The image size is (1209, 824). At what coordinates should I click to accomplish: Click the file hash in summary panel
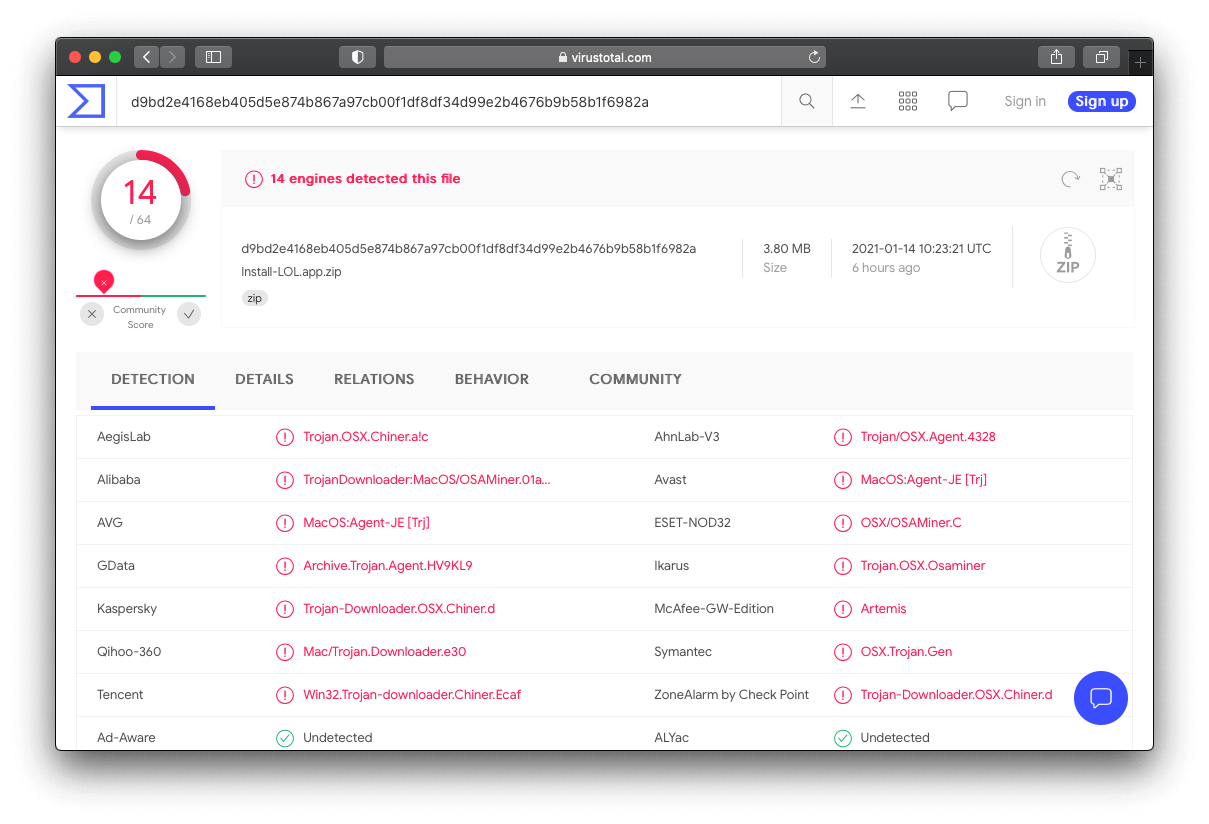point(468,248)
